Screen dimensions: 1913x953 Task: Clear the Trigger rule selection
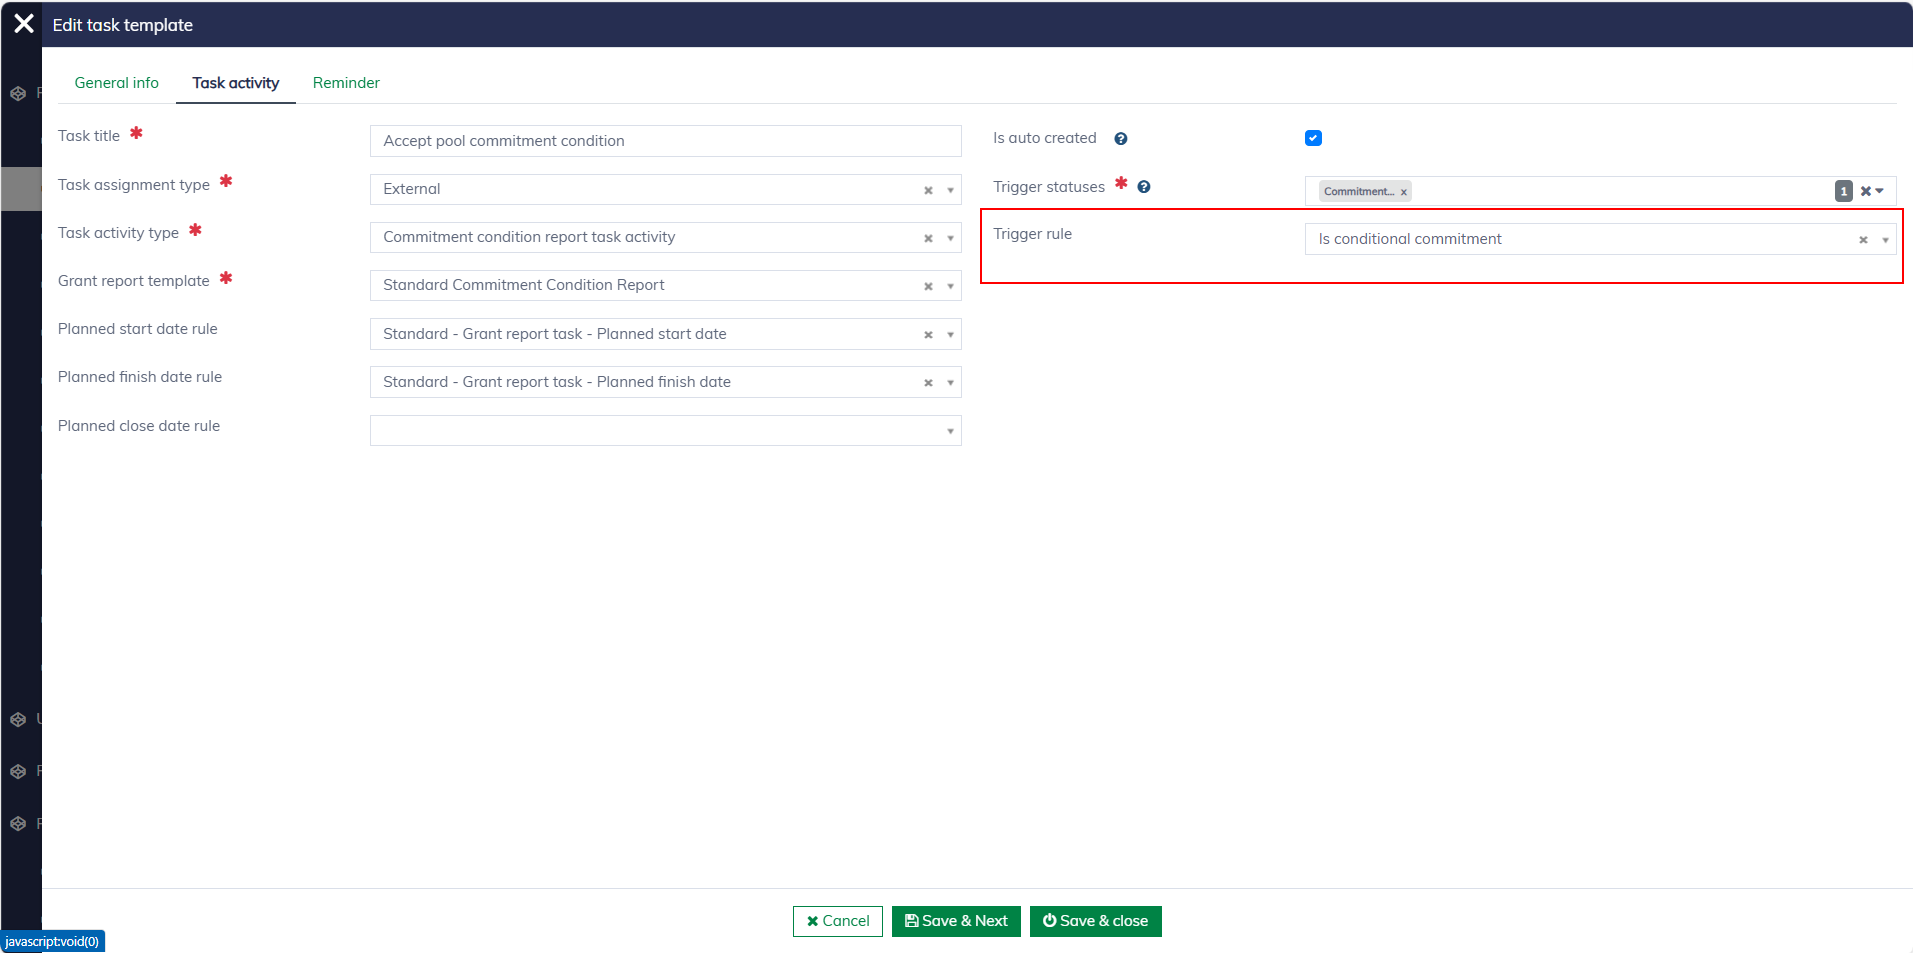(x=1863, y=240)
